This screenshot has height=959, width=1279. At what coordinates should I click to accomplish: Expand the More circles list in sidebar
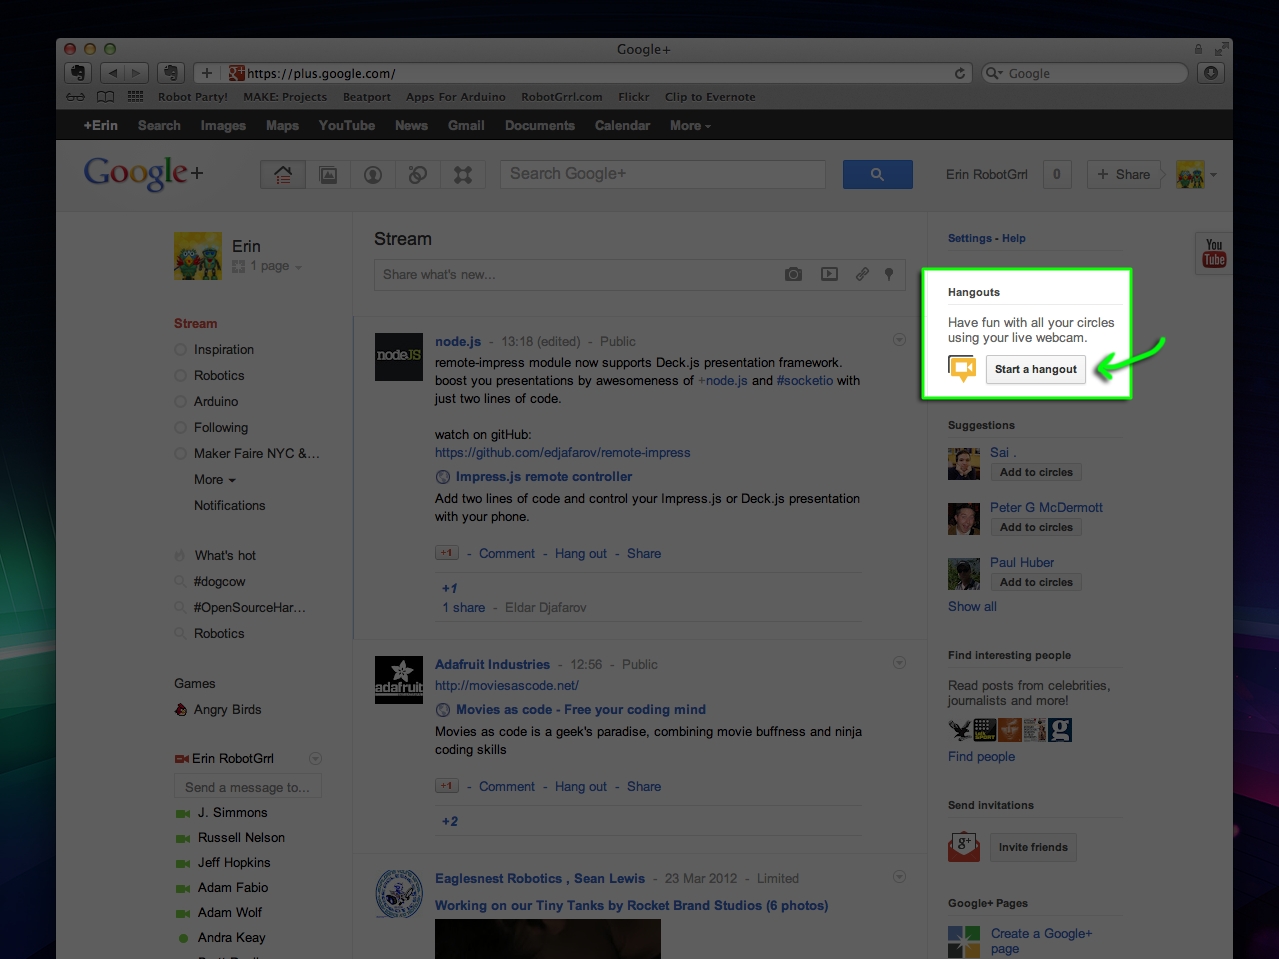tap(215, 479)
